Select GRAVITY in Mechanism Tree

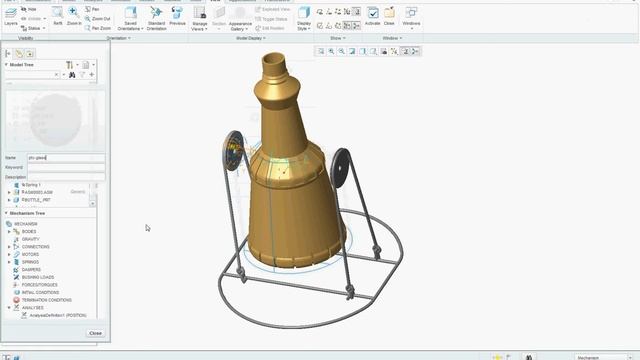[x=30, y=239]
